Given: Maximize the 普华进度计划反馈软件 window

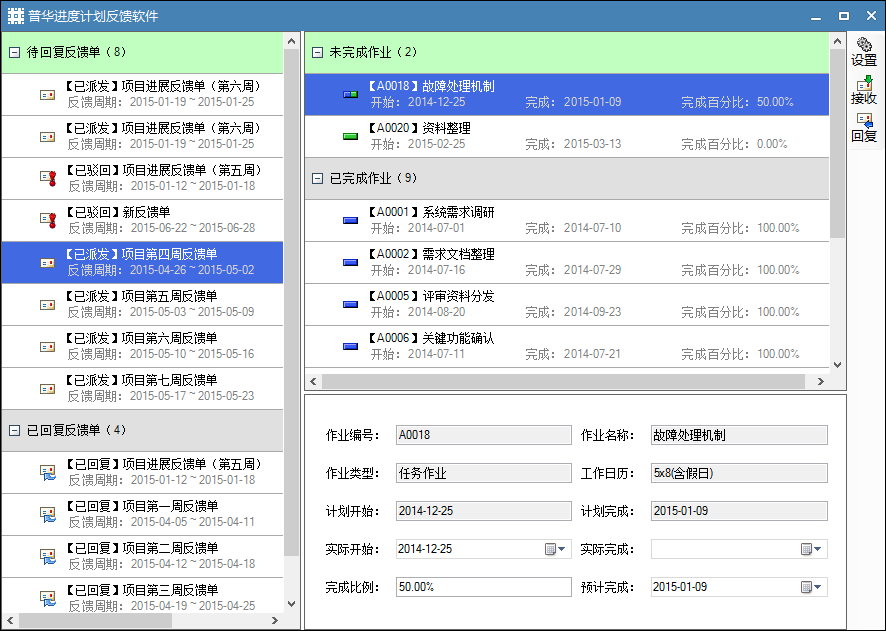Looking at the screenshot, I should click(844, 16).
